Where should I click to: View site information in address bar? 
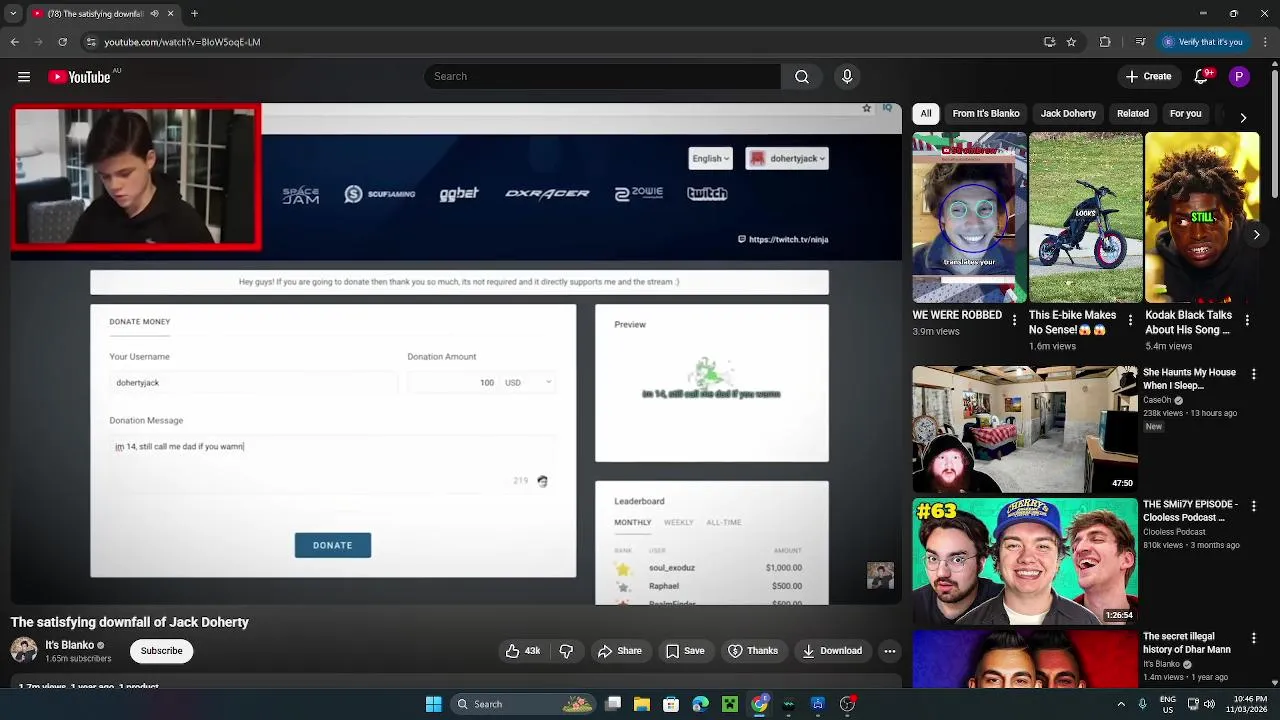pos(91,42)
